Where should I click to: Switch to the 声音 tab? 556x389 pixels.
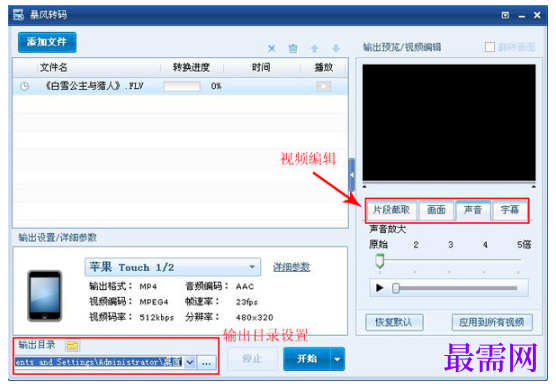[473, 210]
